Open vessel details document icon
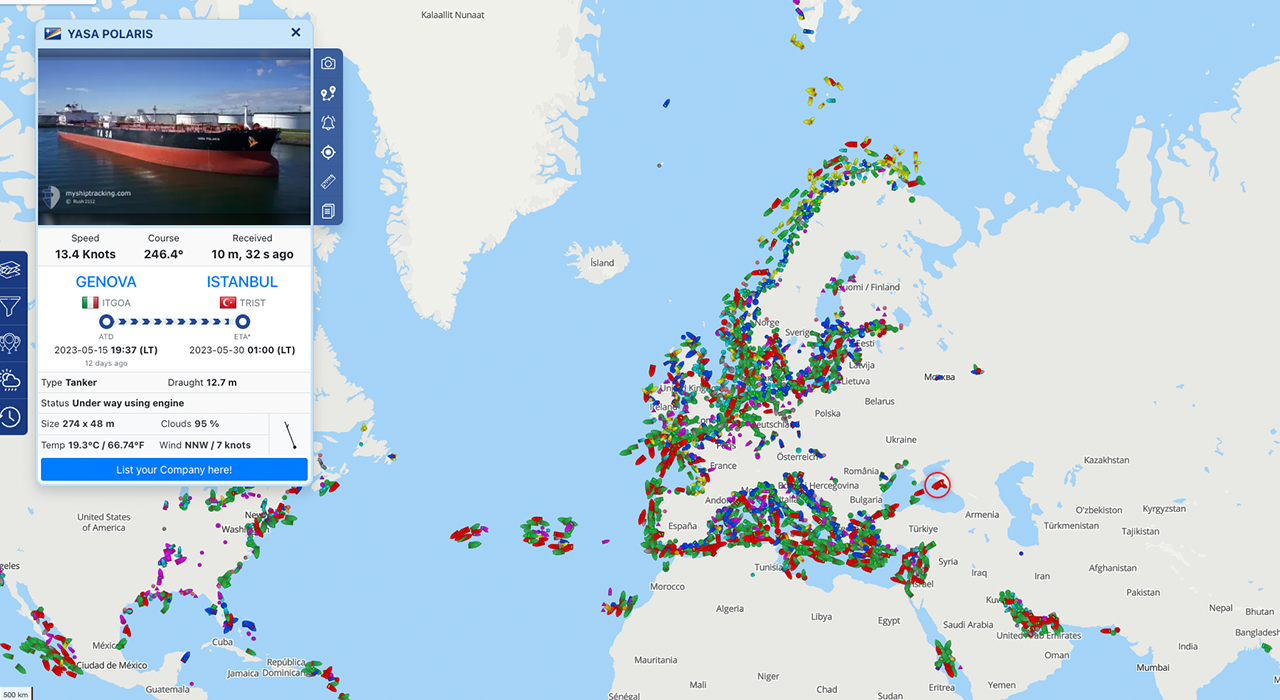 pyautogui.click(x=328, y=211)
